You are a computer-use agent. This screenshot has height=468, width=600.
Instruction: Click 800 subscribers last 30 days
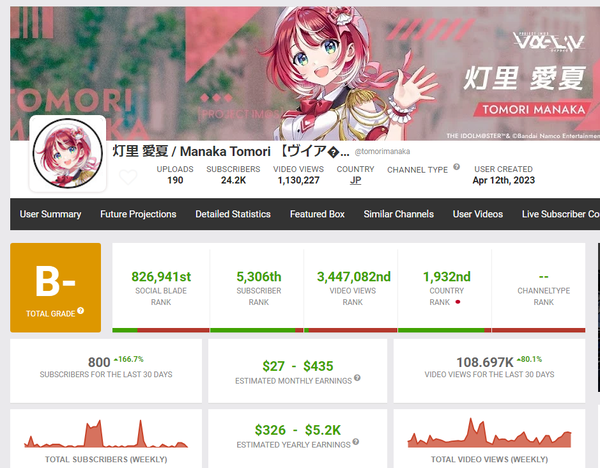point(99,362)
